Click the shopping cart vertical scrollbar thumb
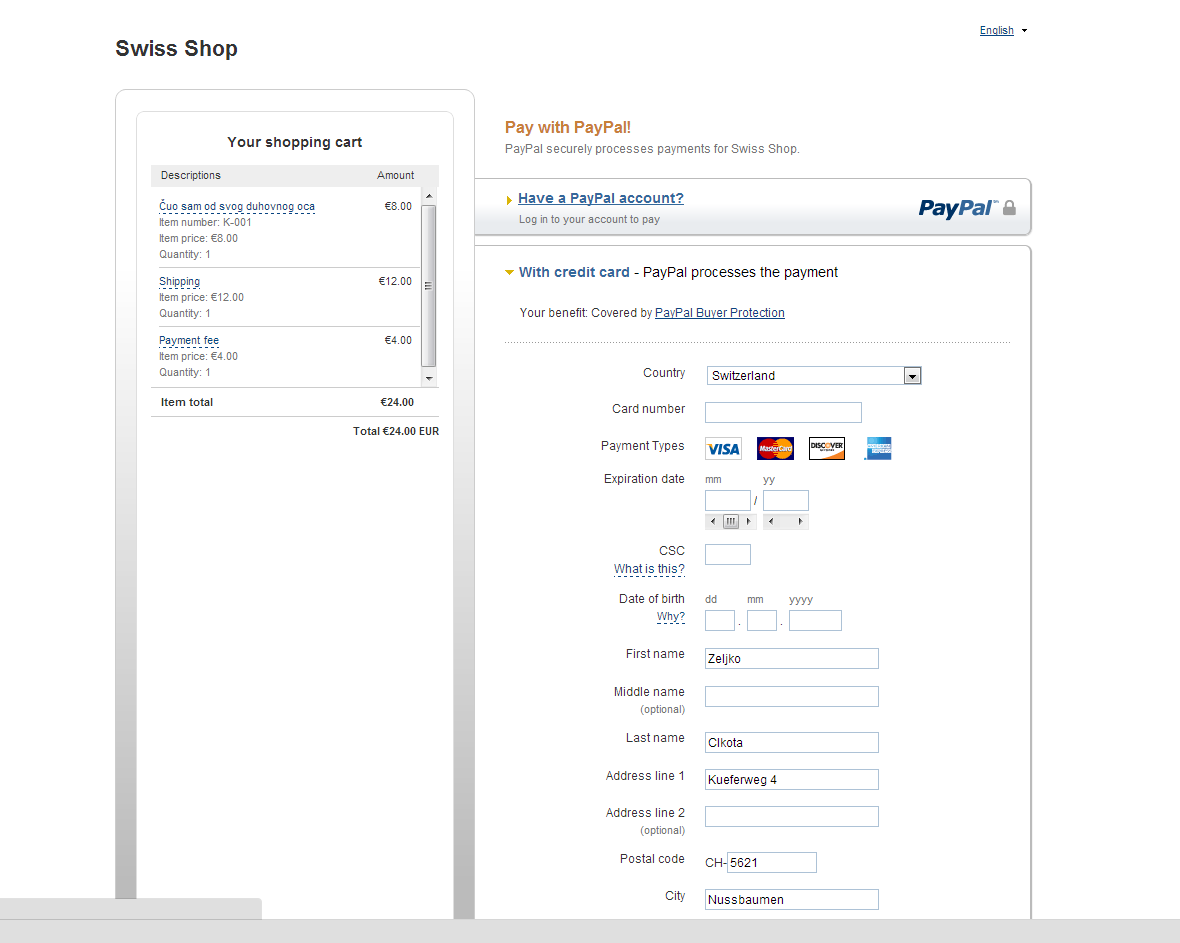 [x=429, y=286]
